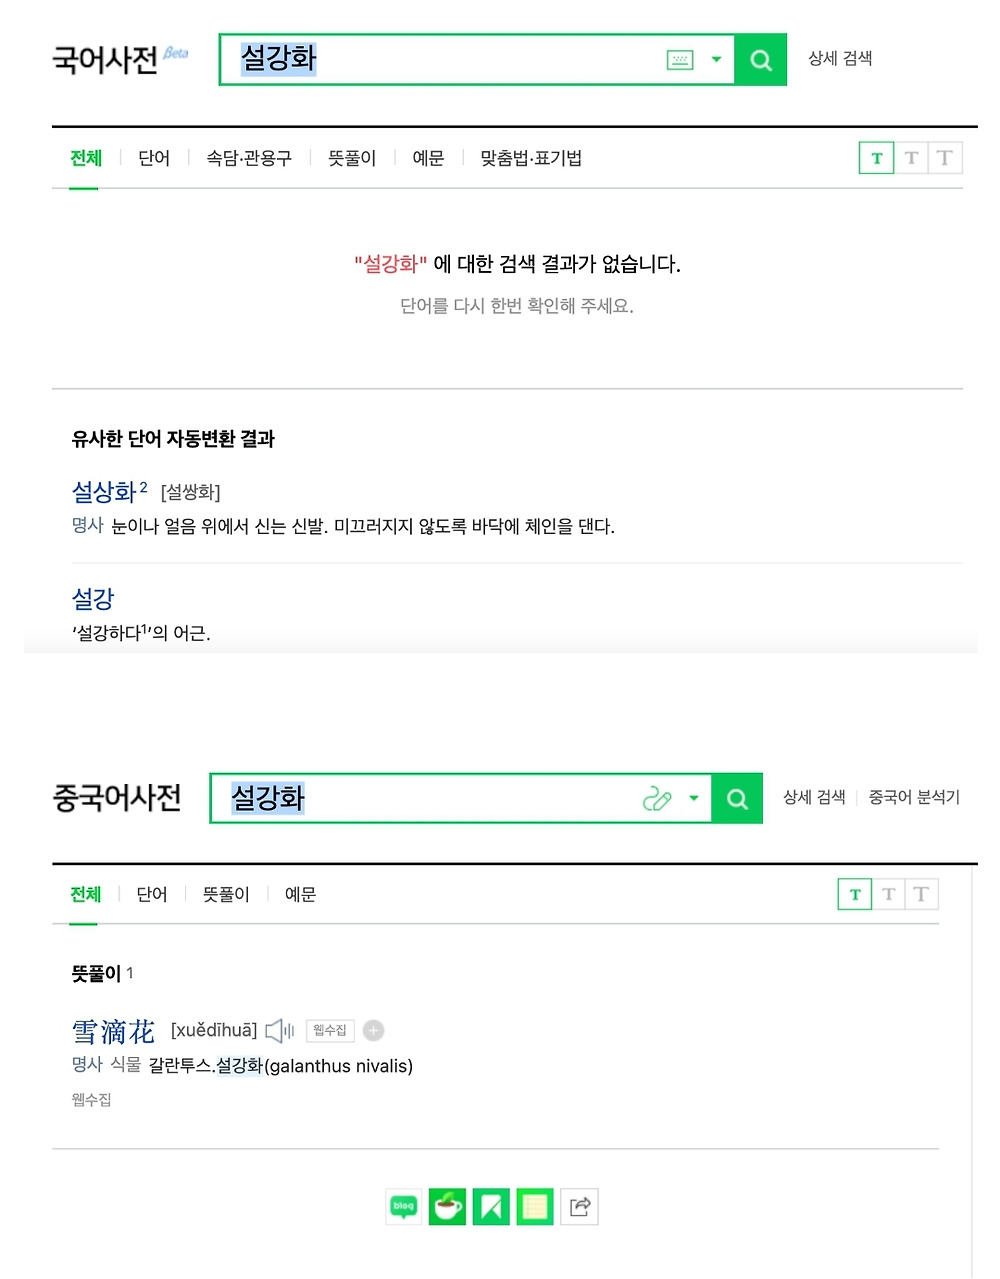Click the yellow memo note share icon
The image size is (1000, 1279).
535,1207
